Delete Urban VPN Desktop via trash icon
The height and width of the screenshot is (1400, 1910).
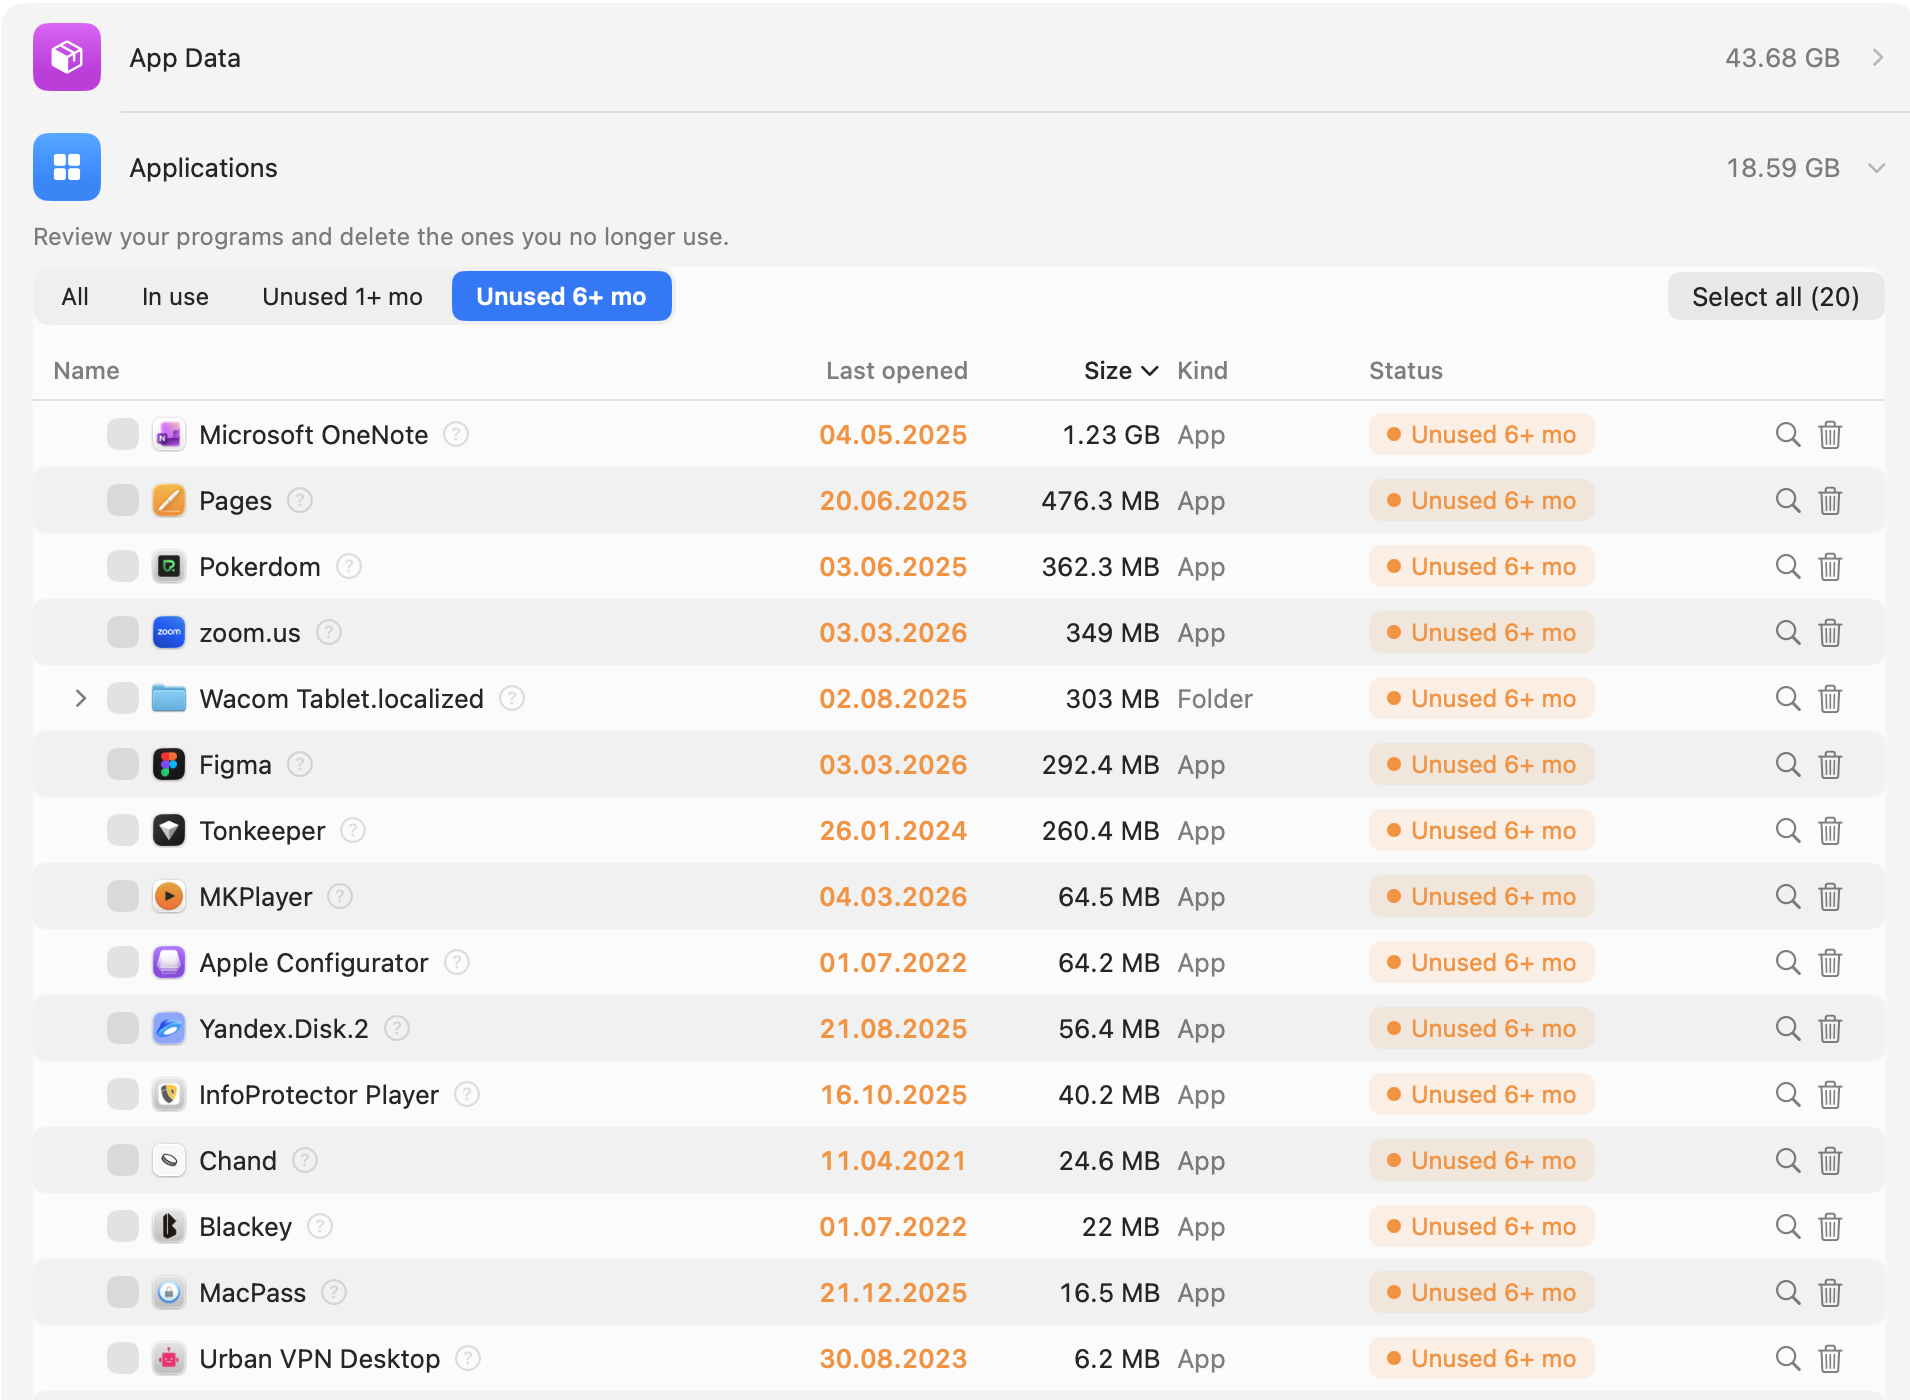(1830, 1359)
